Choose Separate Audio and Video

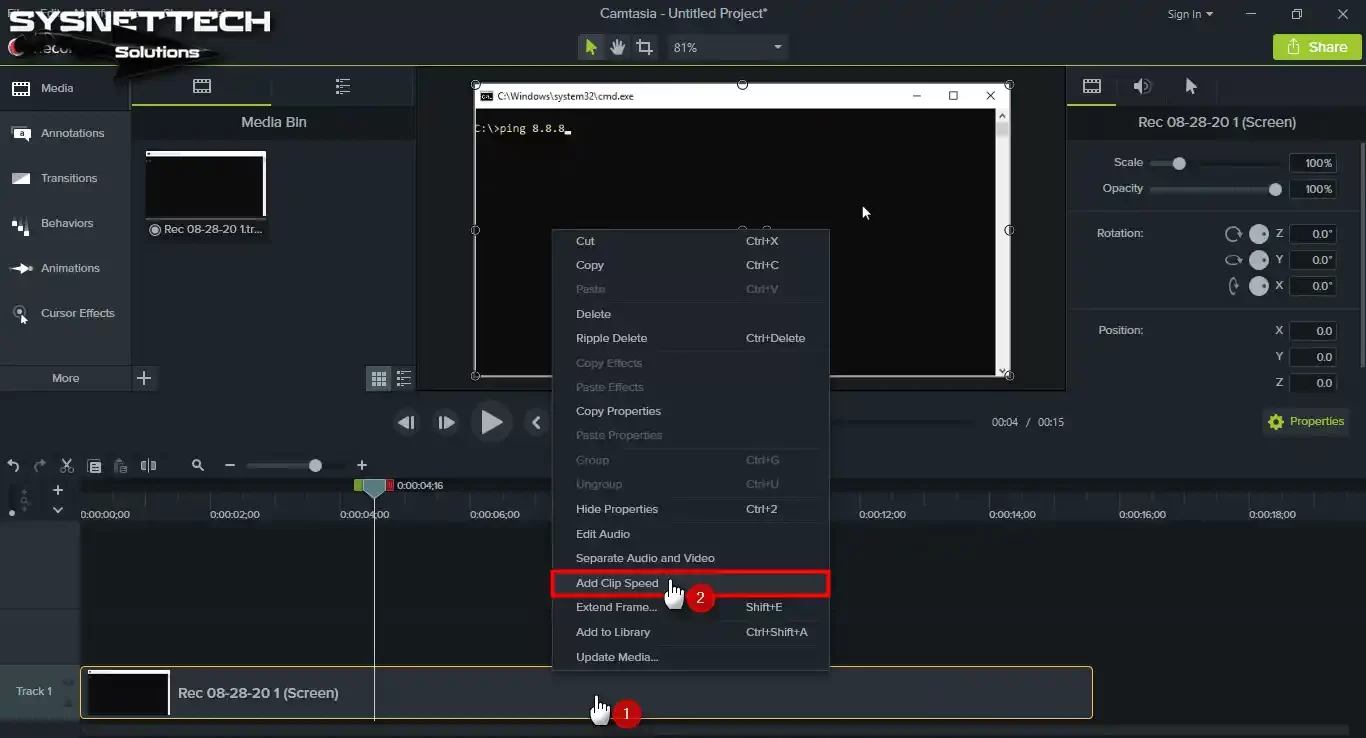(x=690, y=558)
